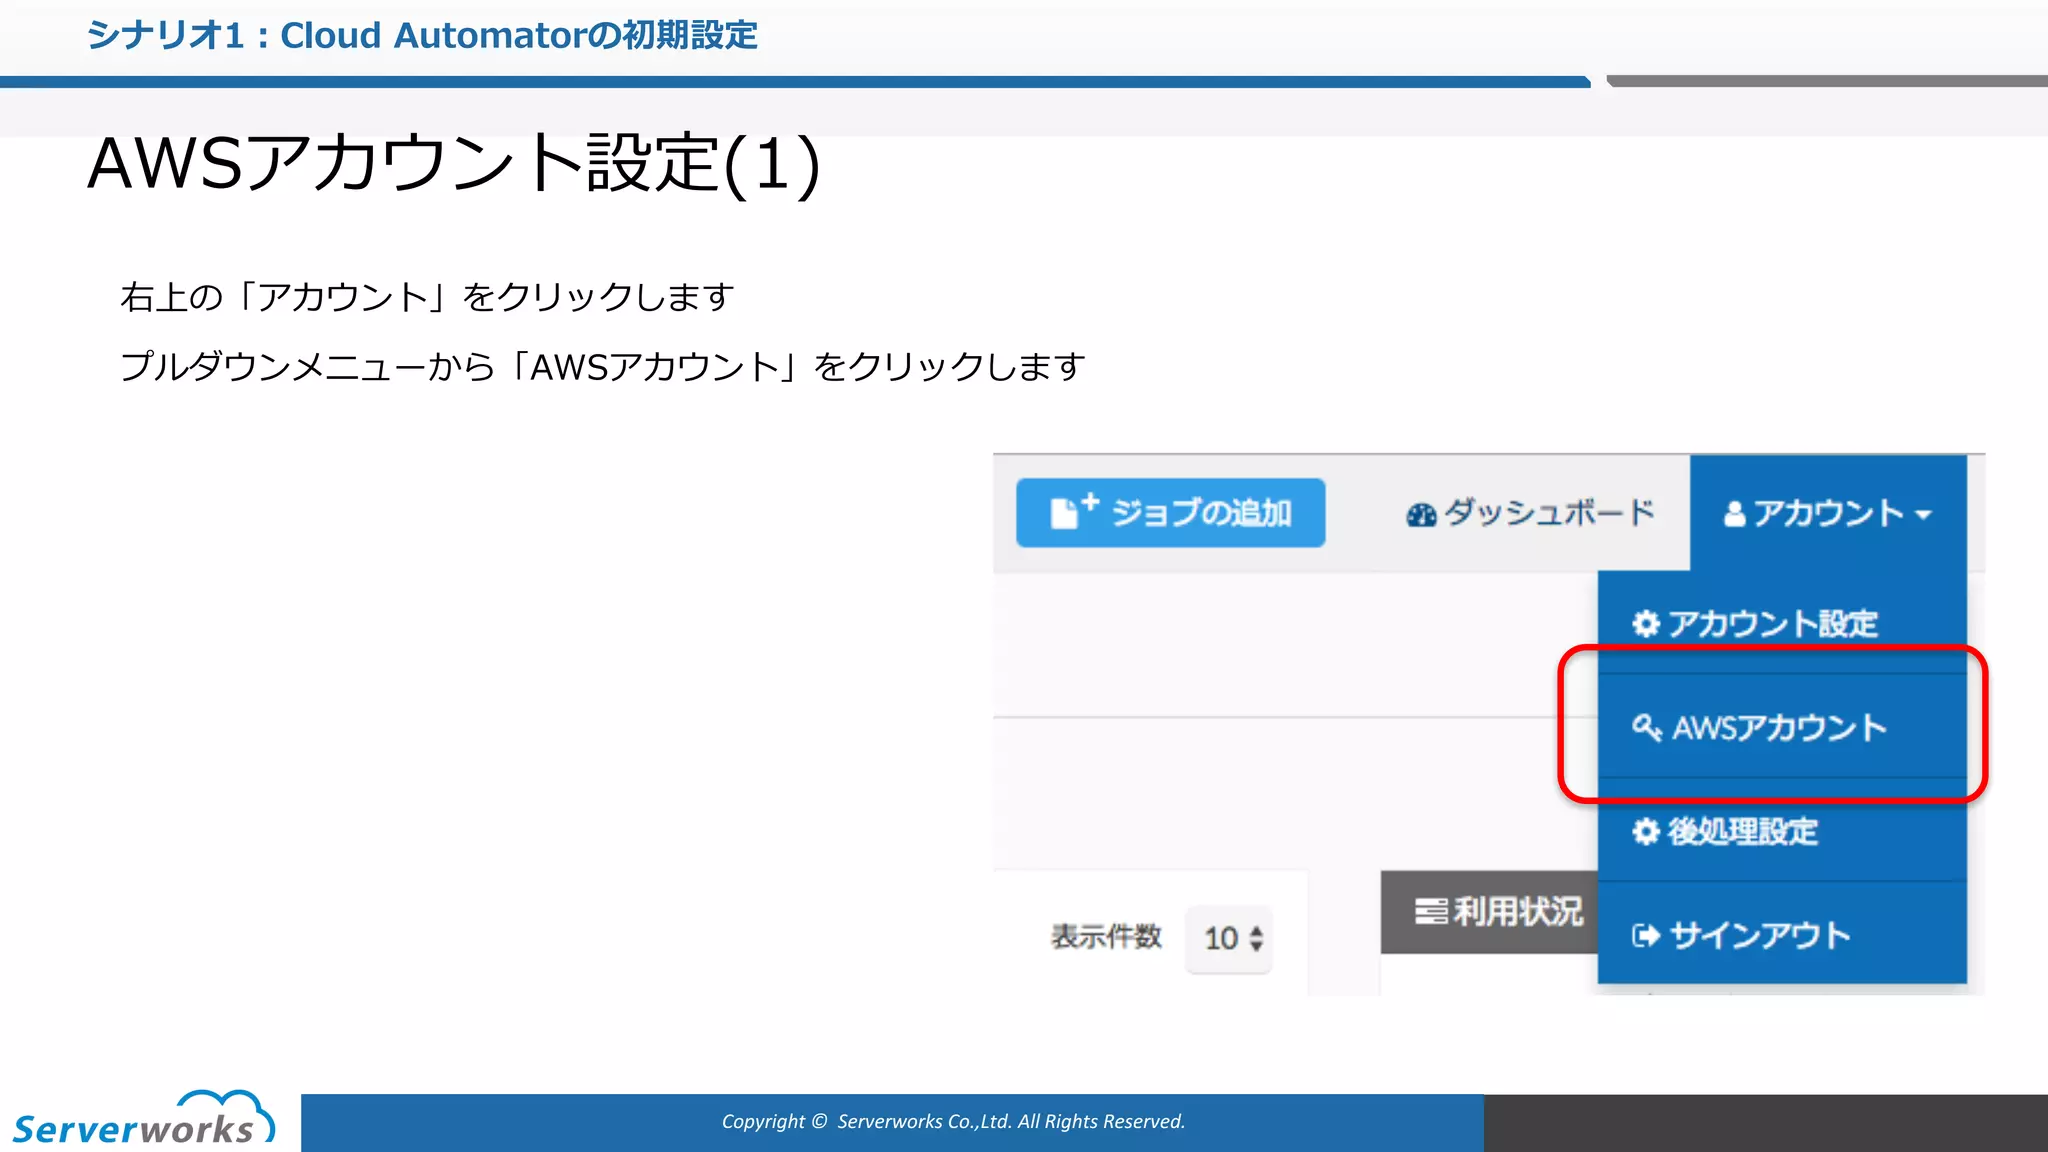Click the caret arrow next to アカウント
This screenshot has height=1152, width=2048.
[x=1923, y=515]
